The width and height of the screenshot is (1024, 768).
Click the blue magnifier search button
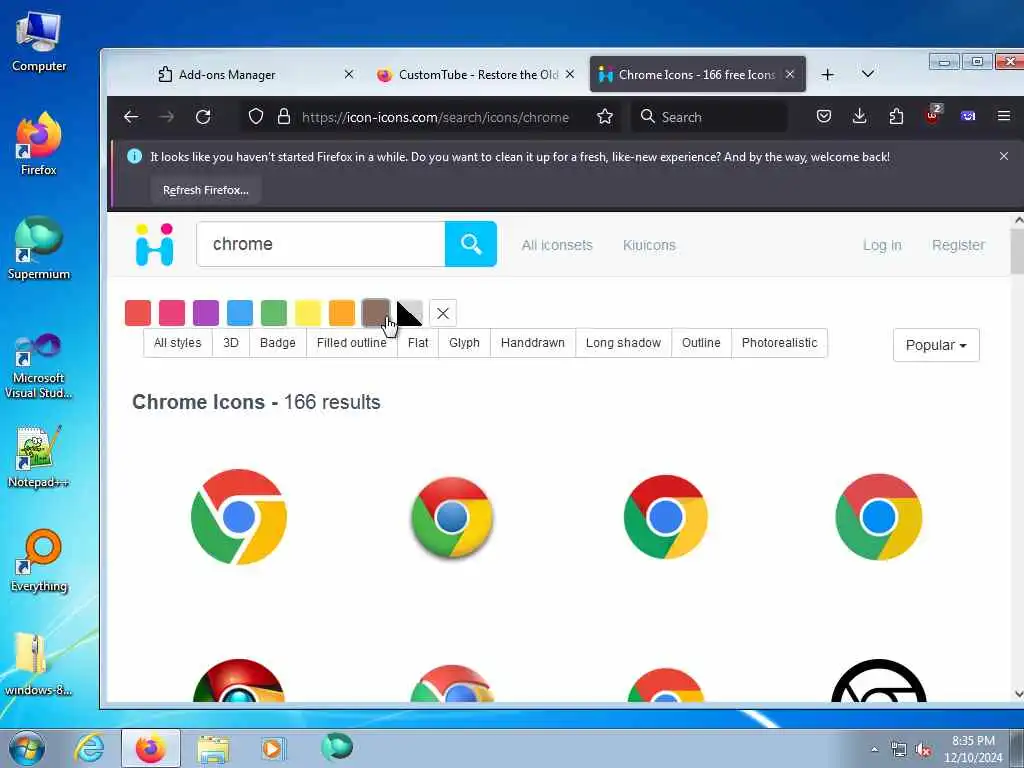470,244
